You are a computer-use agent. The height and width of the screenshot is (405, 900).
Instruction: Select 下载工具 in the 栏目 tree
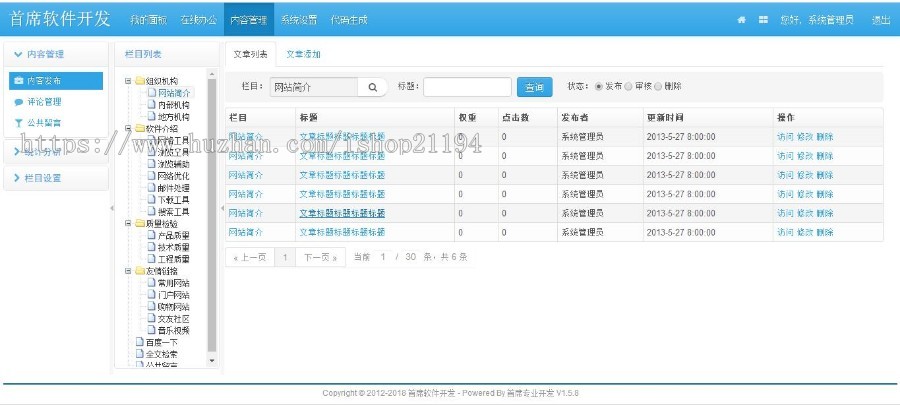point(173,200)
